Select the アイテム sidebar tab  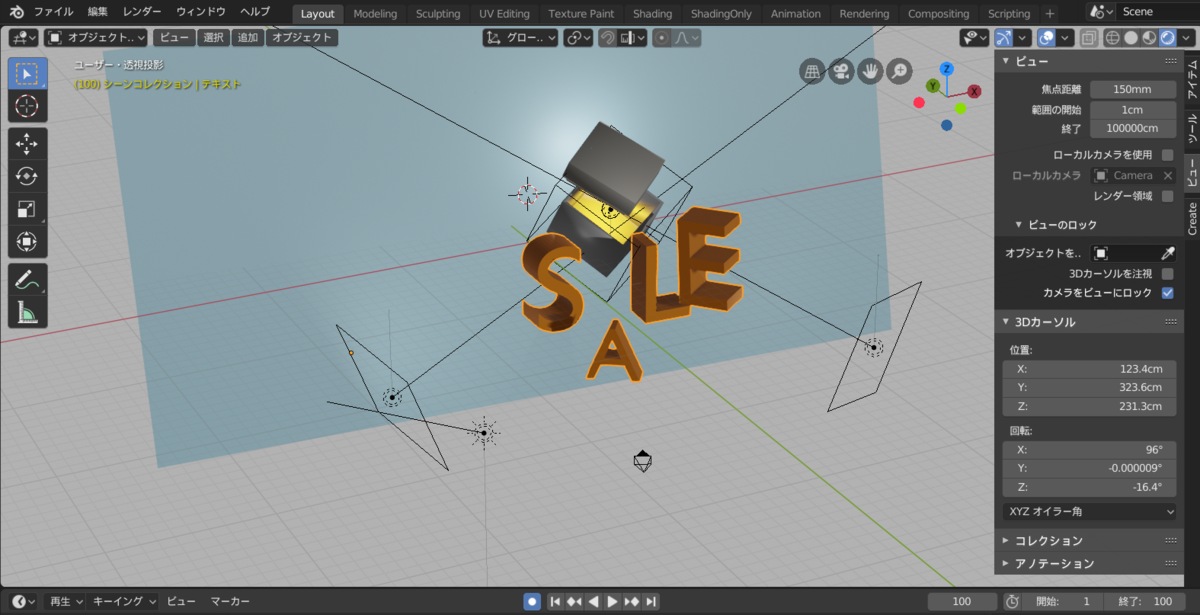coord(1192,78)
